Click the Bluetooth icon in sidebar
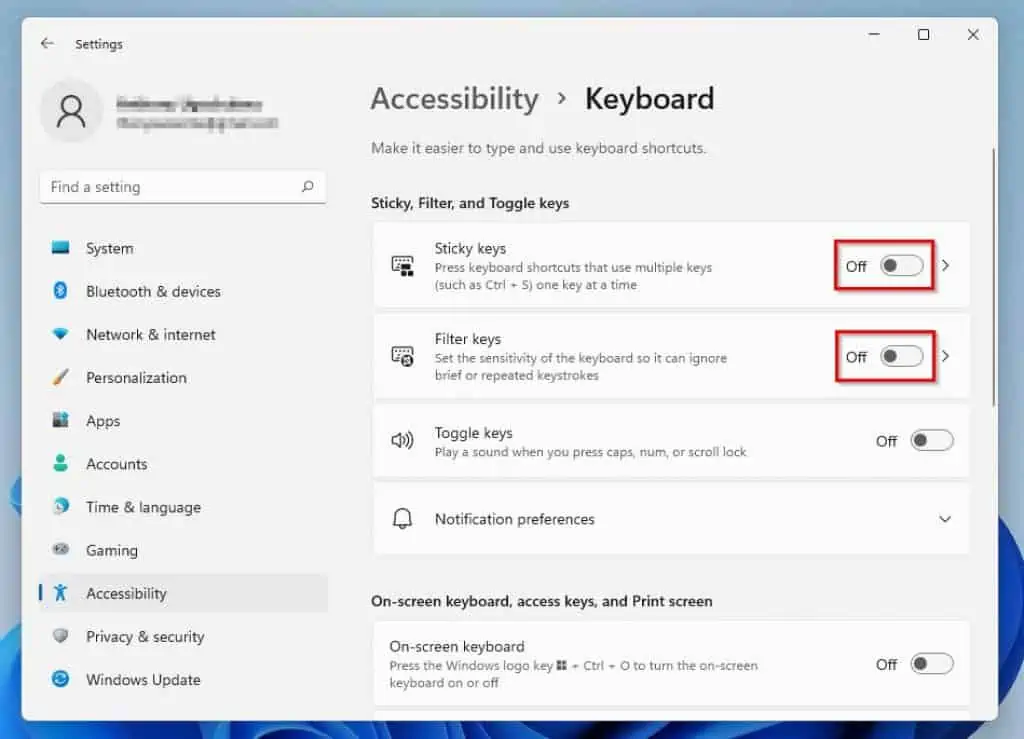The image size is (1024, 739). pos(60,291)
